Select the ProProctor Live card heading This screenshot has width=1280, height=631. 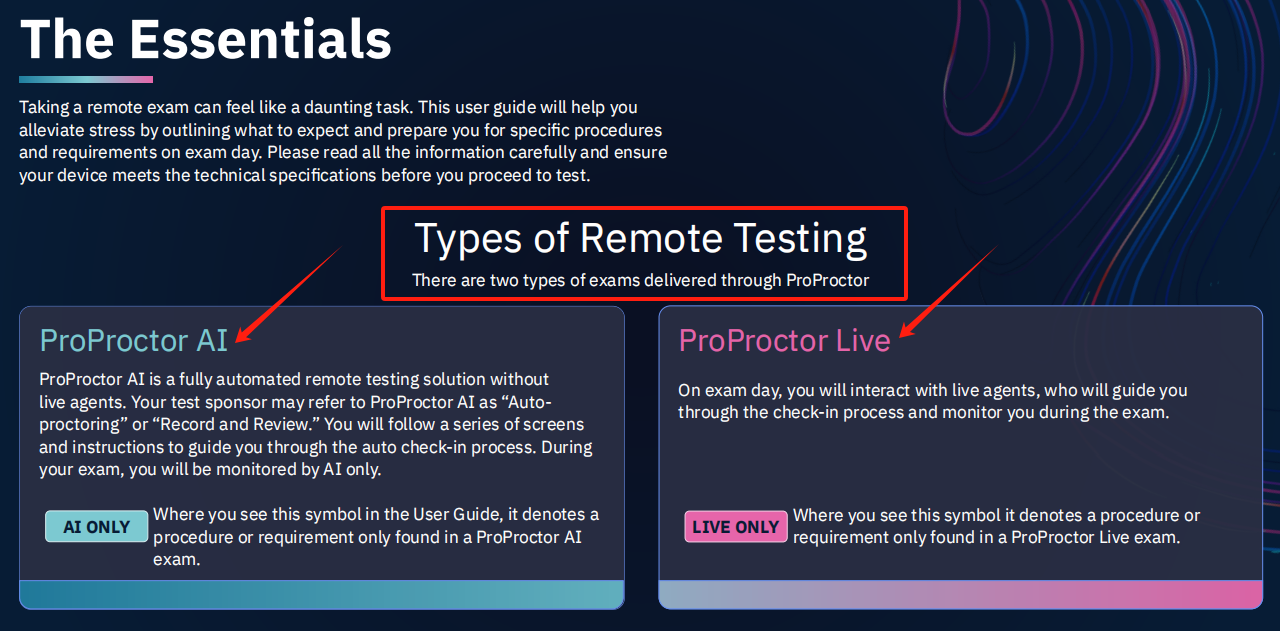tap(784, 341)
